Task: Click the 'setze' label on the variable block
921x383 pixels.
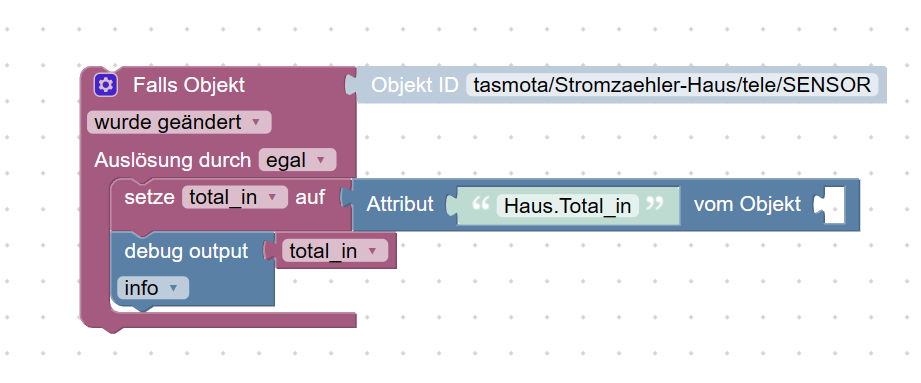Action: pyautogui.click(x=149, y=197)
